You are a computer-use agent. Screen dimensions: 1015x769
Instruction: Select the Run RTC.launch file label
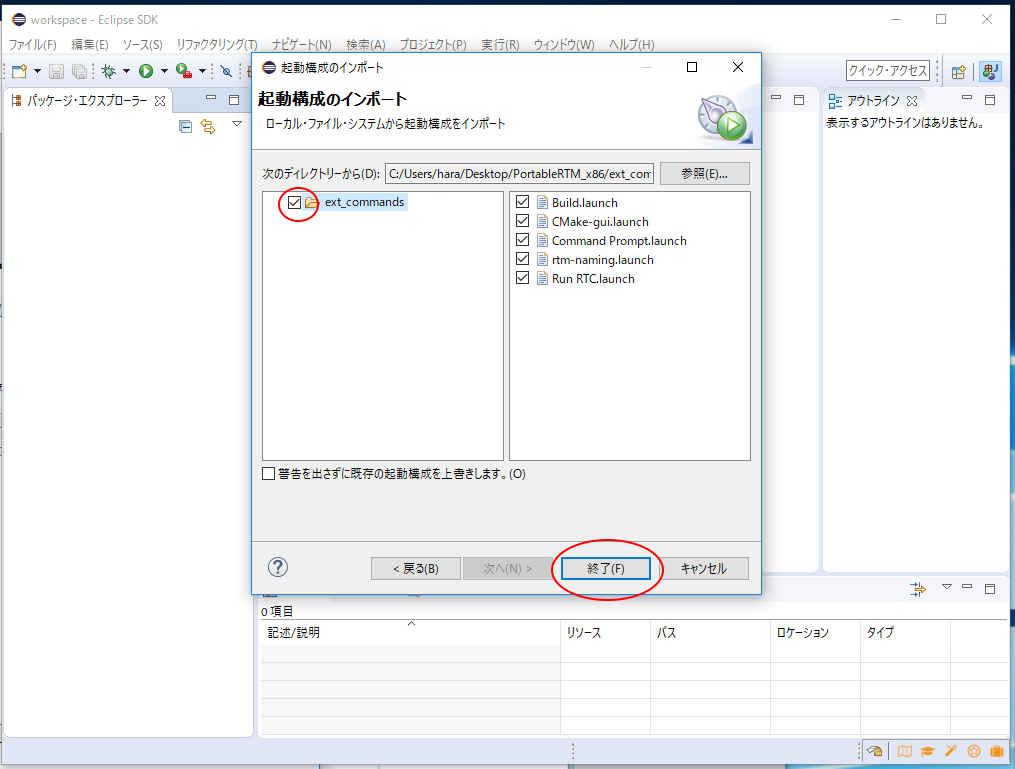593,278
